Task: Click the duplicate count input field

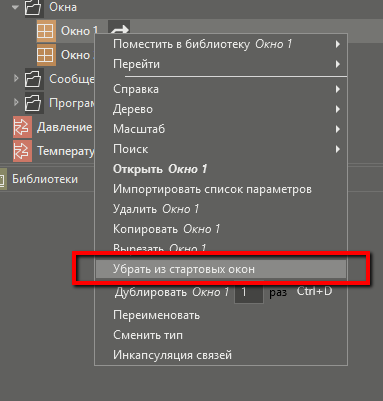Action: (249, 292)
